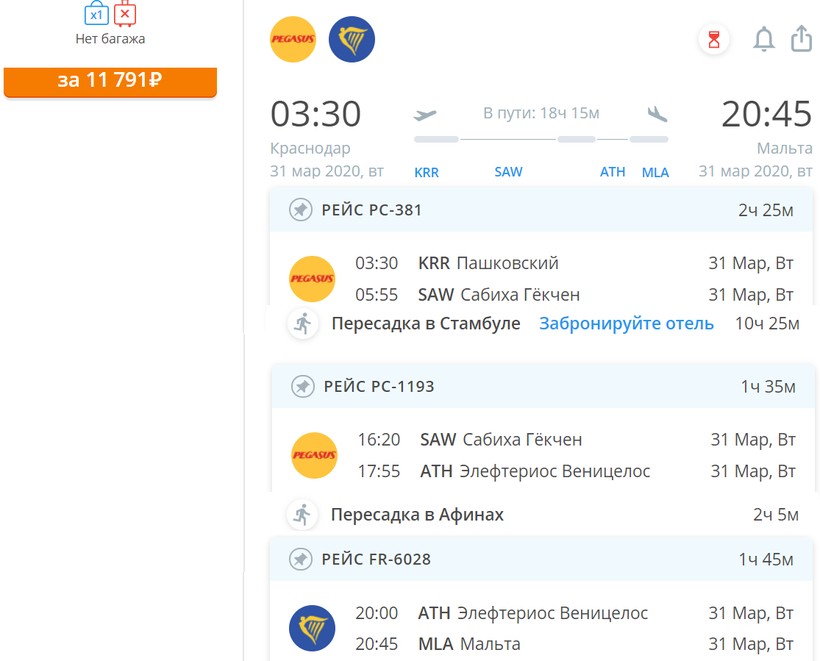Pin flight PC-1193 segment
Image resolution: width=820 pixels, height=661 pixels.
click(x=302, y=386)
